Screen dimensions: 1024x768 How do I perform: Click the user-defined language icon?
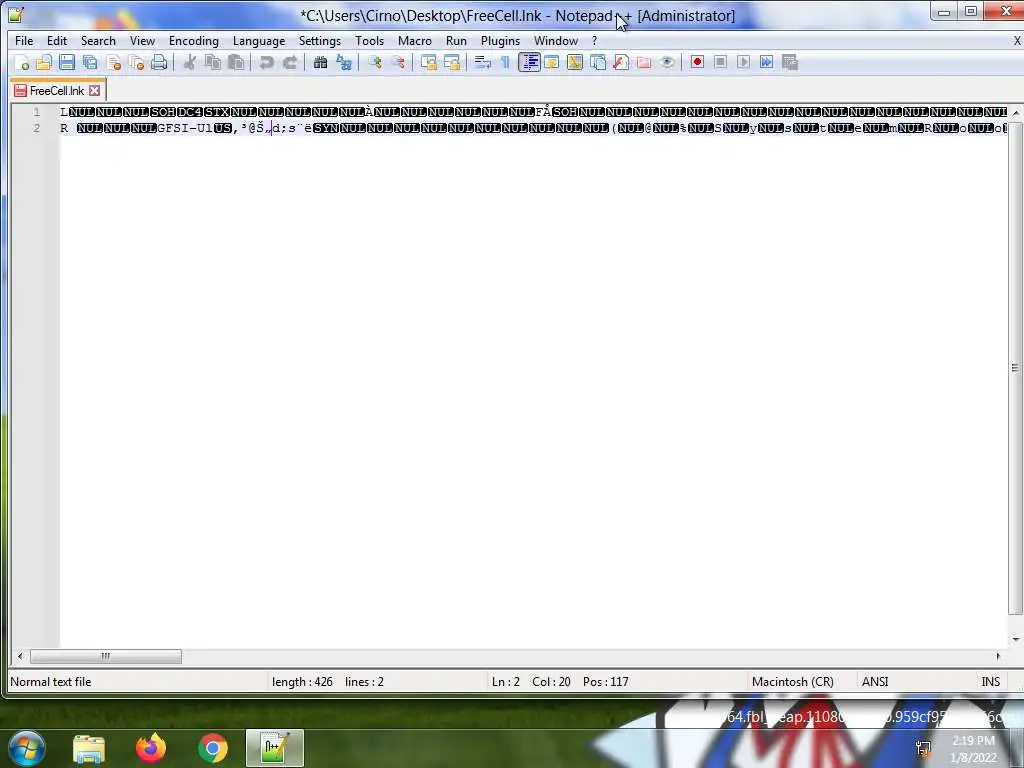click(x=552, y=63)
